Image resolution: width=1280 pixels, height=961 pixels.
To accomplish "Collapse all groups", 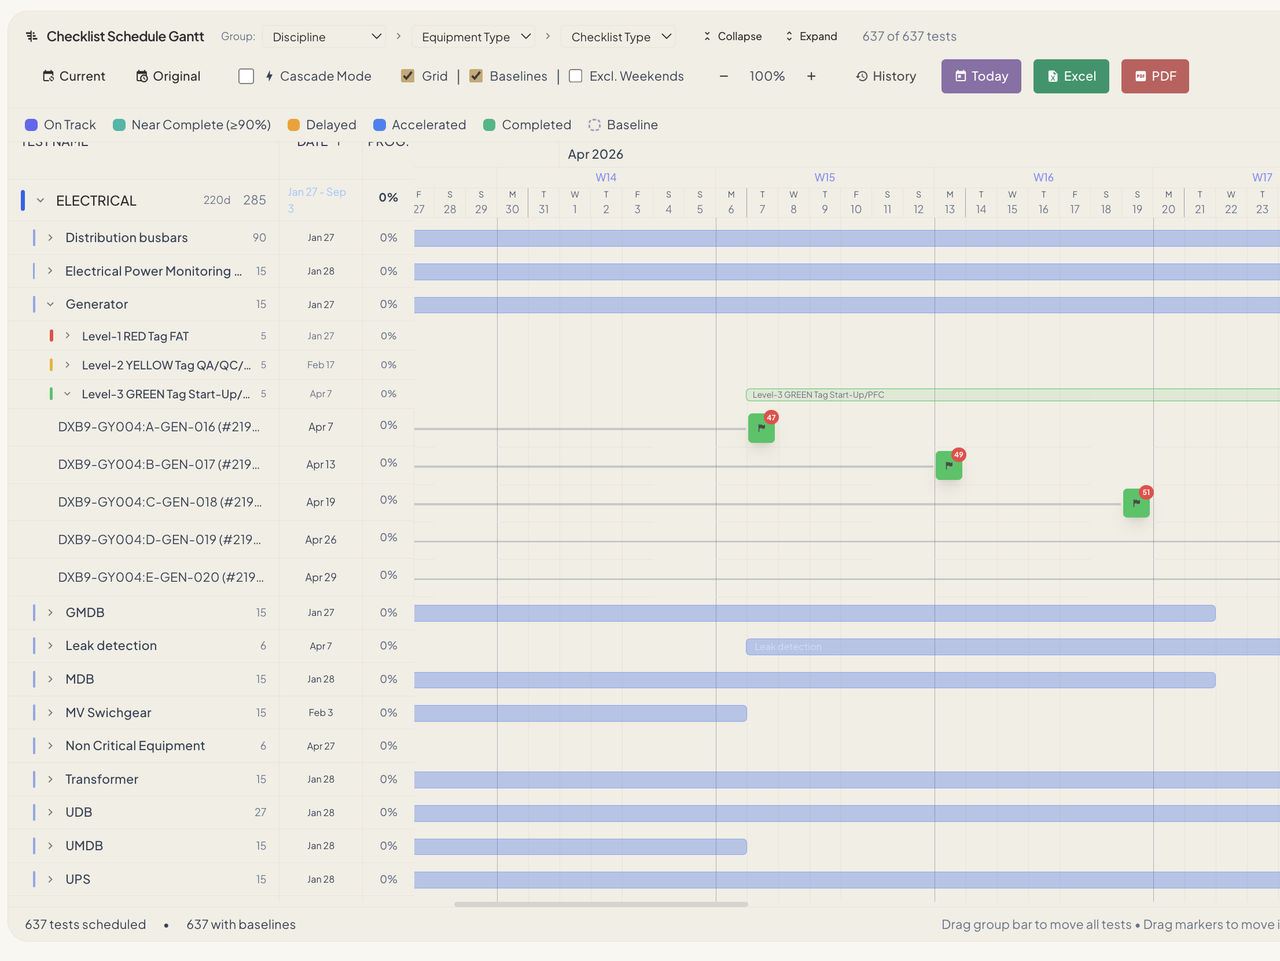I will tap(732, 36).
